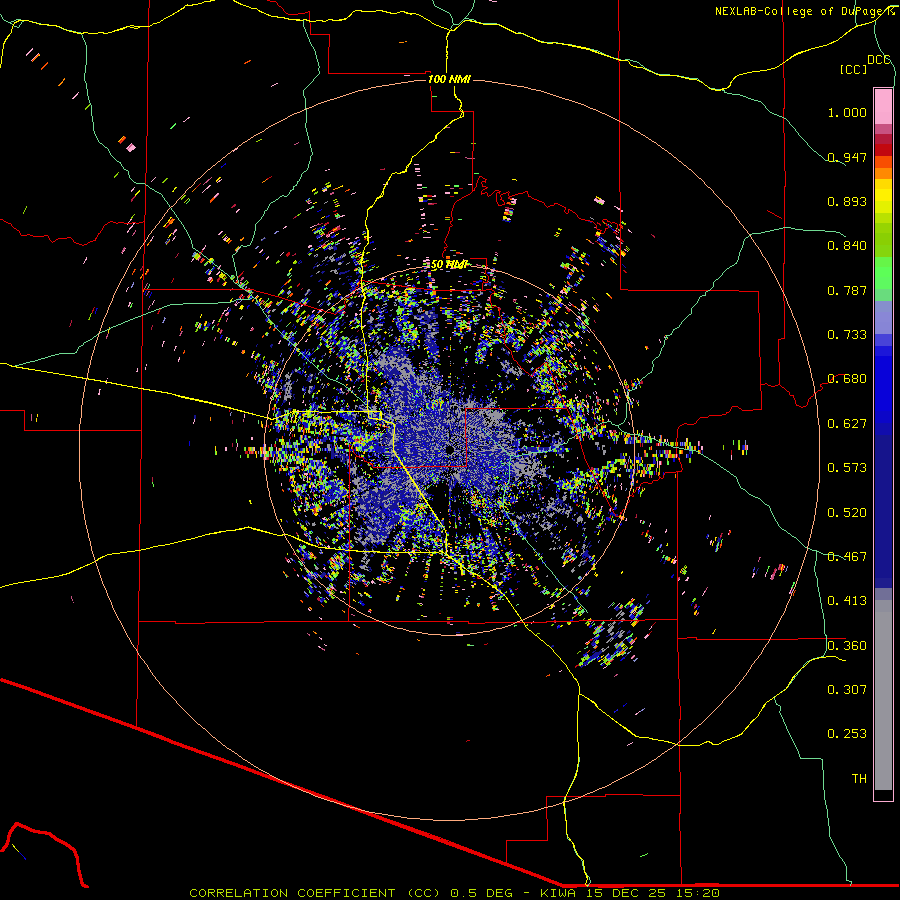Screen dimensions: 900x900
Task: Click the black radar site dot at the center
Action: [x=450, y=449]
